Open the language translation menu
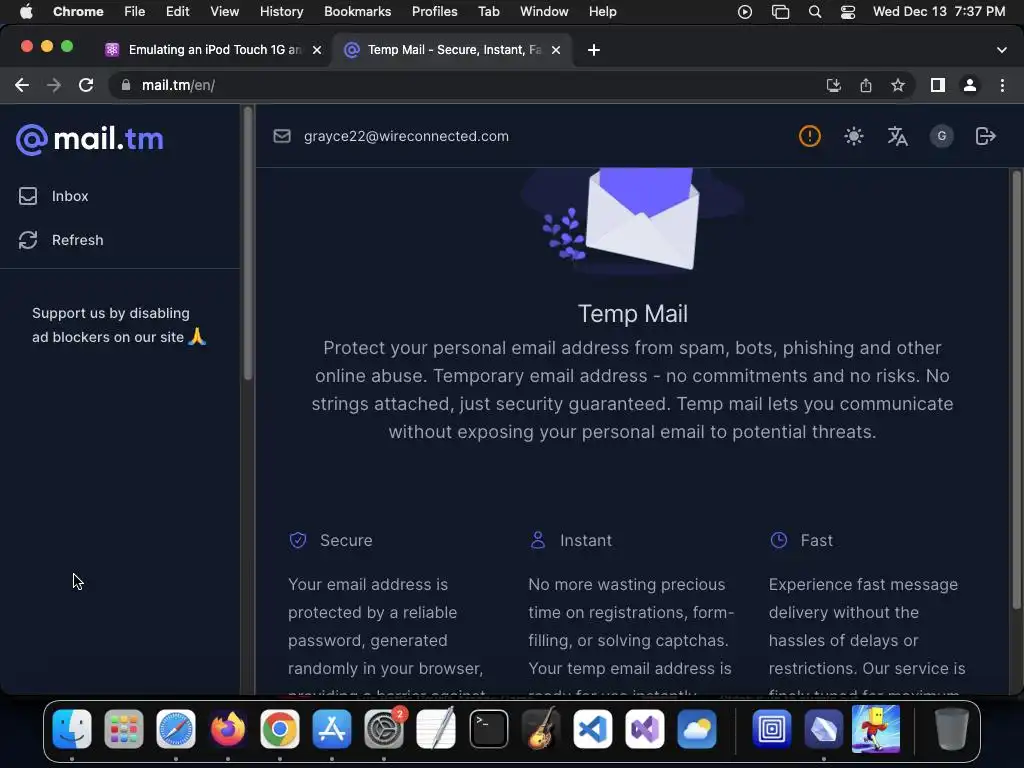Screen dimensions: 1024x768 897,136
